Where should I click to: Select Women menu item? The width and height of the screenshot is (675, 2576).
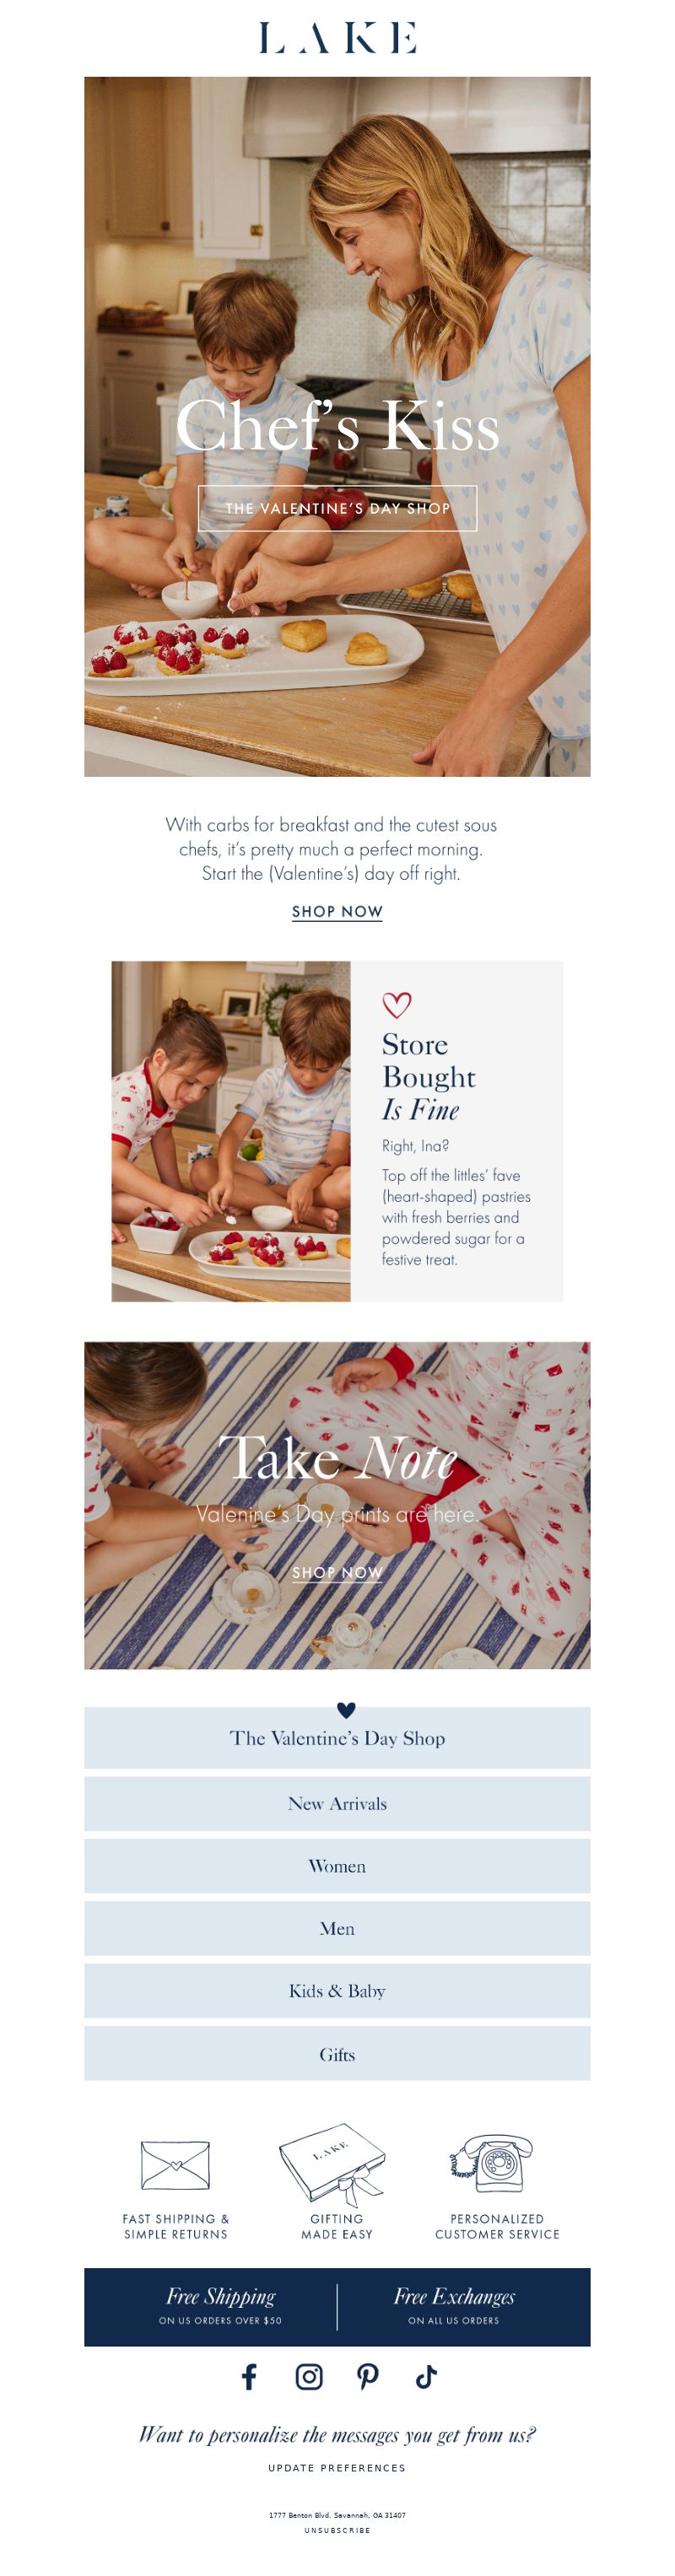tap(337, 1866)
